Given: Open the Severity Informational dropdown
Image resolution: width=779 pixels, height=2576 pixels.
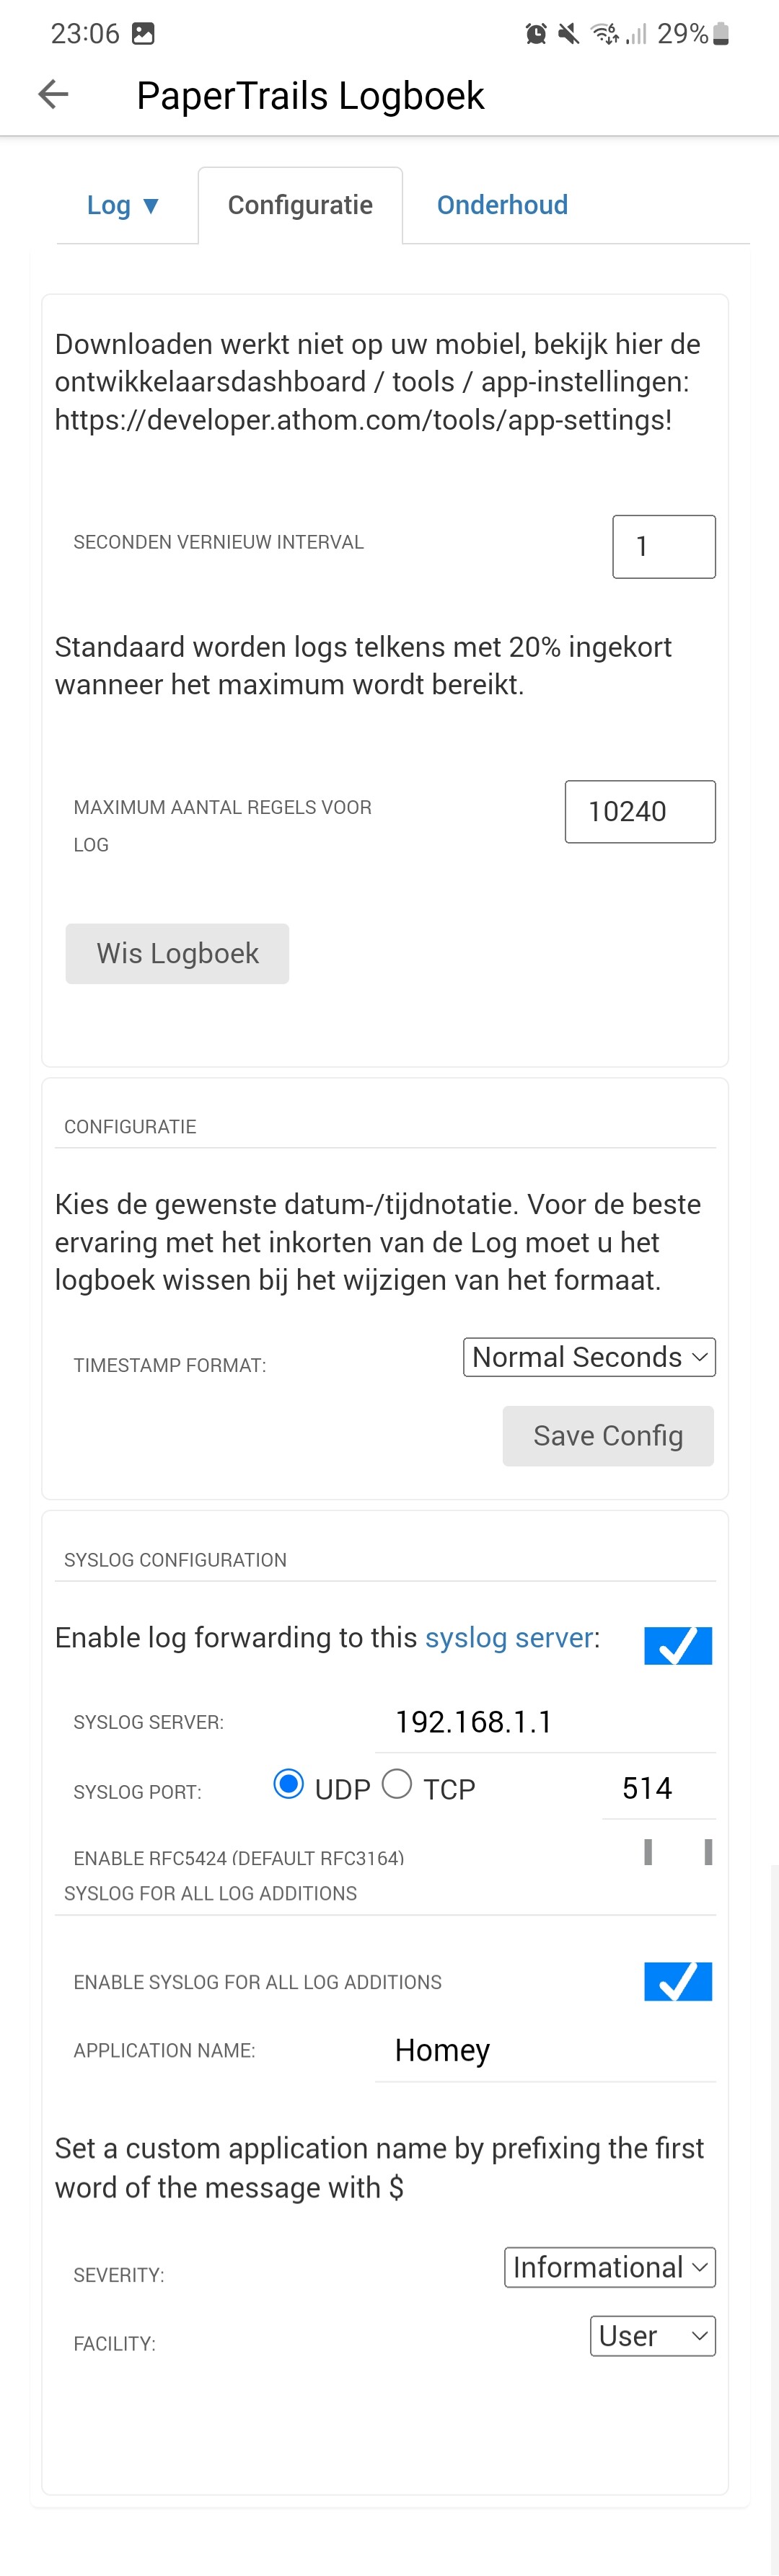Looking at the screenshot, I should pos(609,2267).
